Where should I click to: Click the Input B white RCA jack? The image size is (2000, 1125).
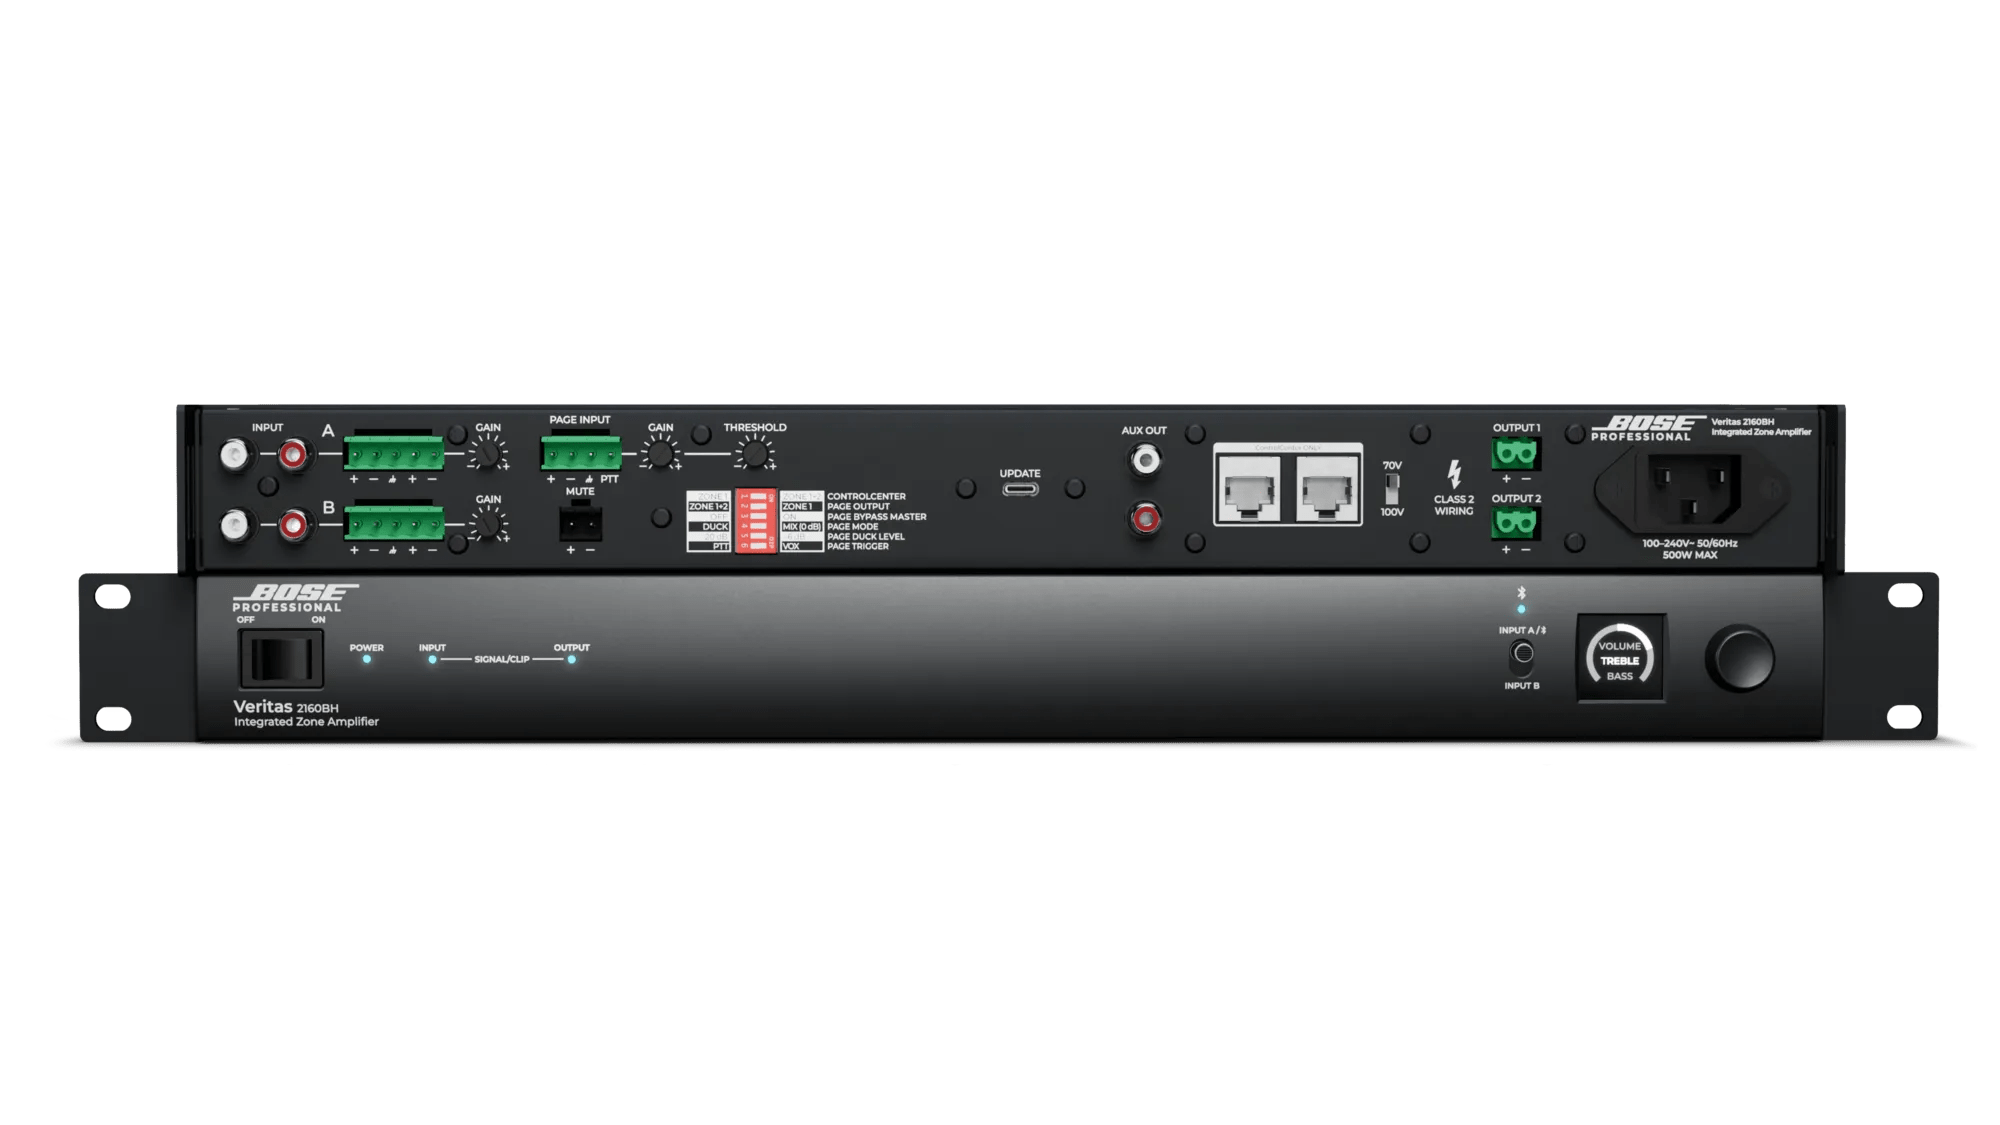tap(234, 525)
